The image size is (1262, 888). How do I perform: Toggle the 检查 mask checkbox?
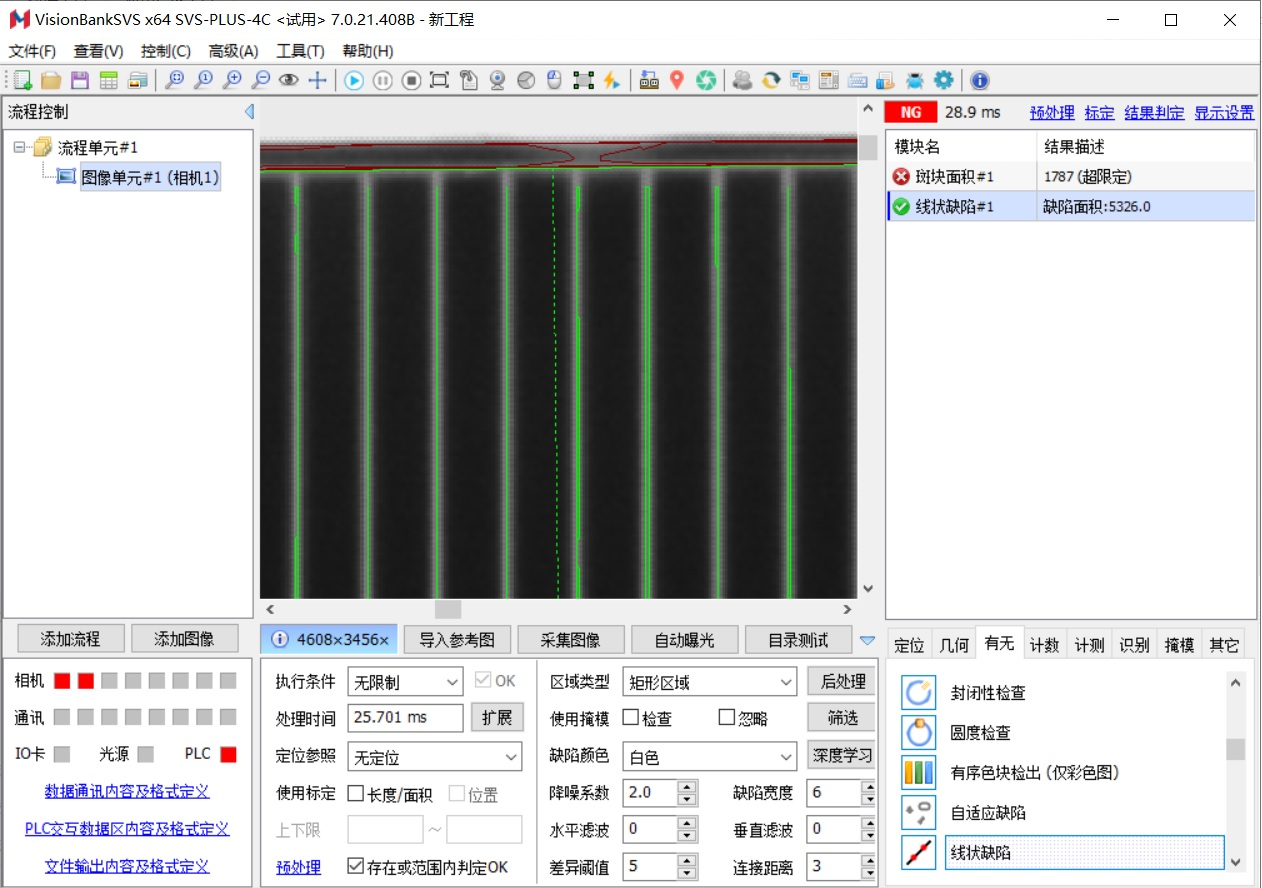click(x=630, y=718)
